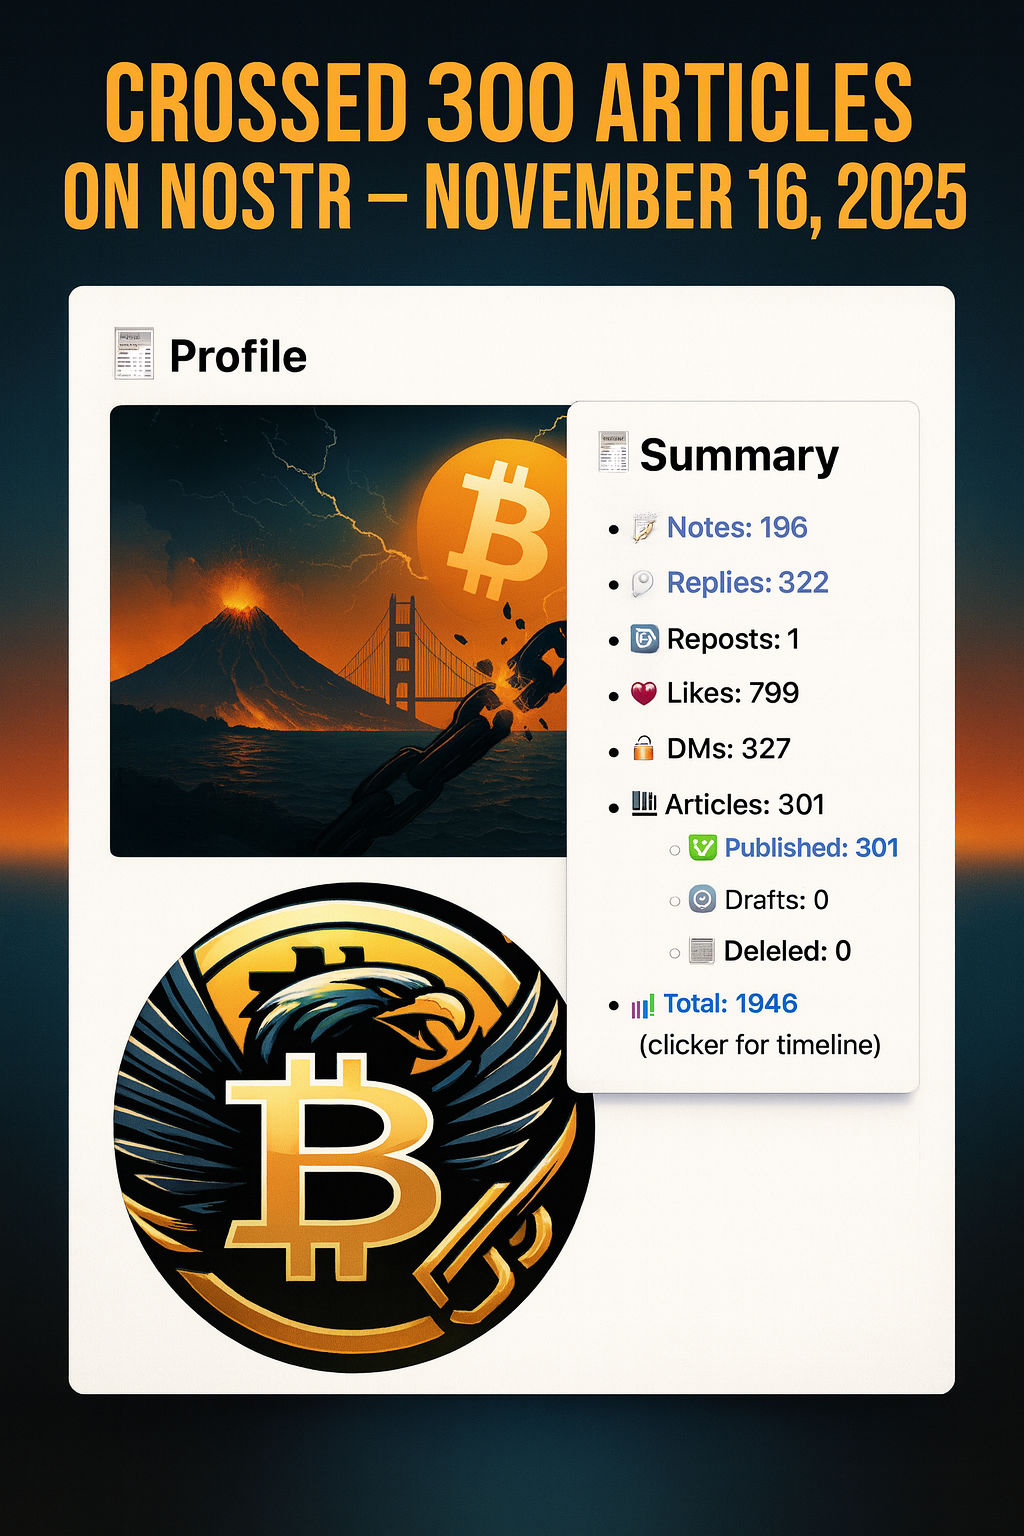Click the Drafts clock icon
The width and height of the screenshot is (1024, 1536).
point(703,899)
